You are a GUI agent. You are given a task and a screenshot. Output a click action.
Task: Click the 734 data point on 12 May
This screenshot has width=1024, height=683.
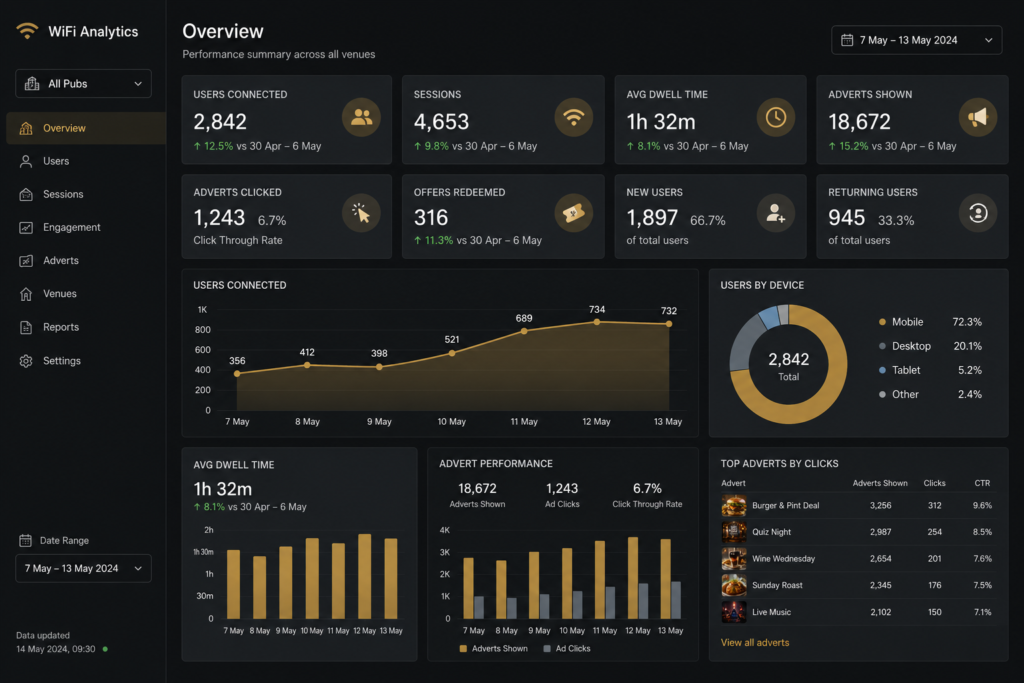click(x=596, y=322)
